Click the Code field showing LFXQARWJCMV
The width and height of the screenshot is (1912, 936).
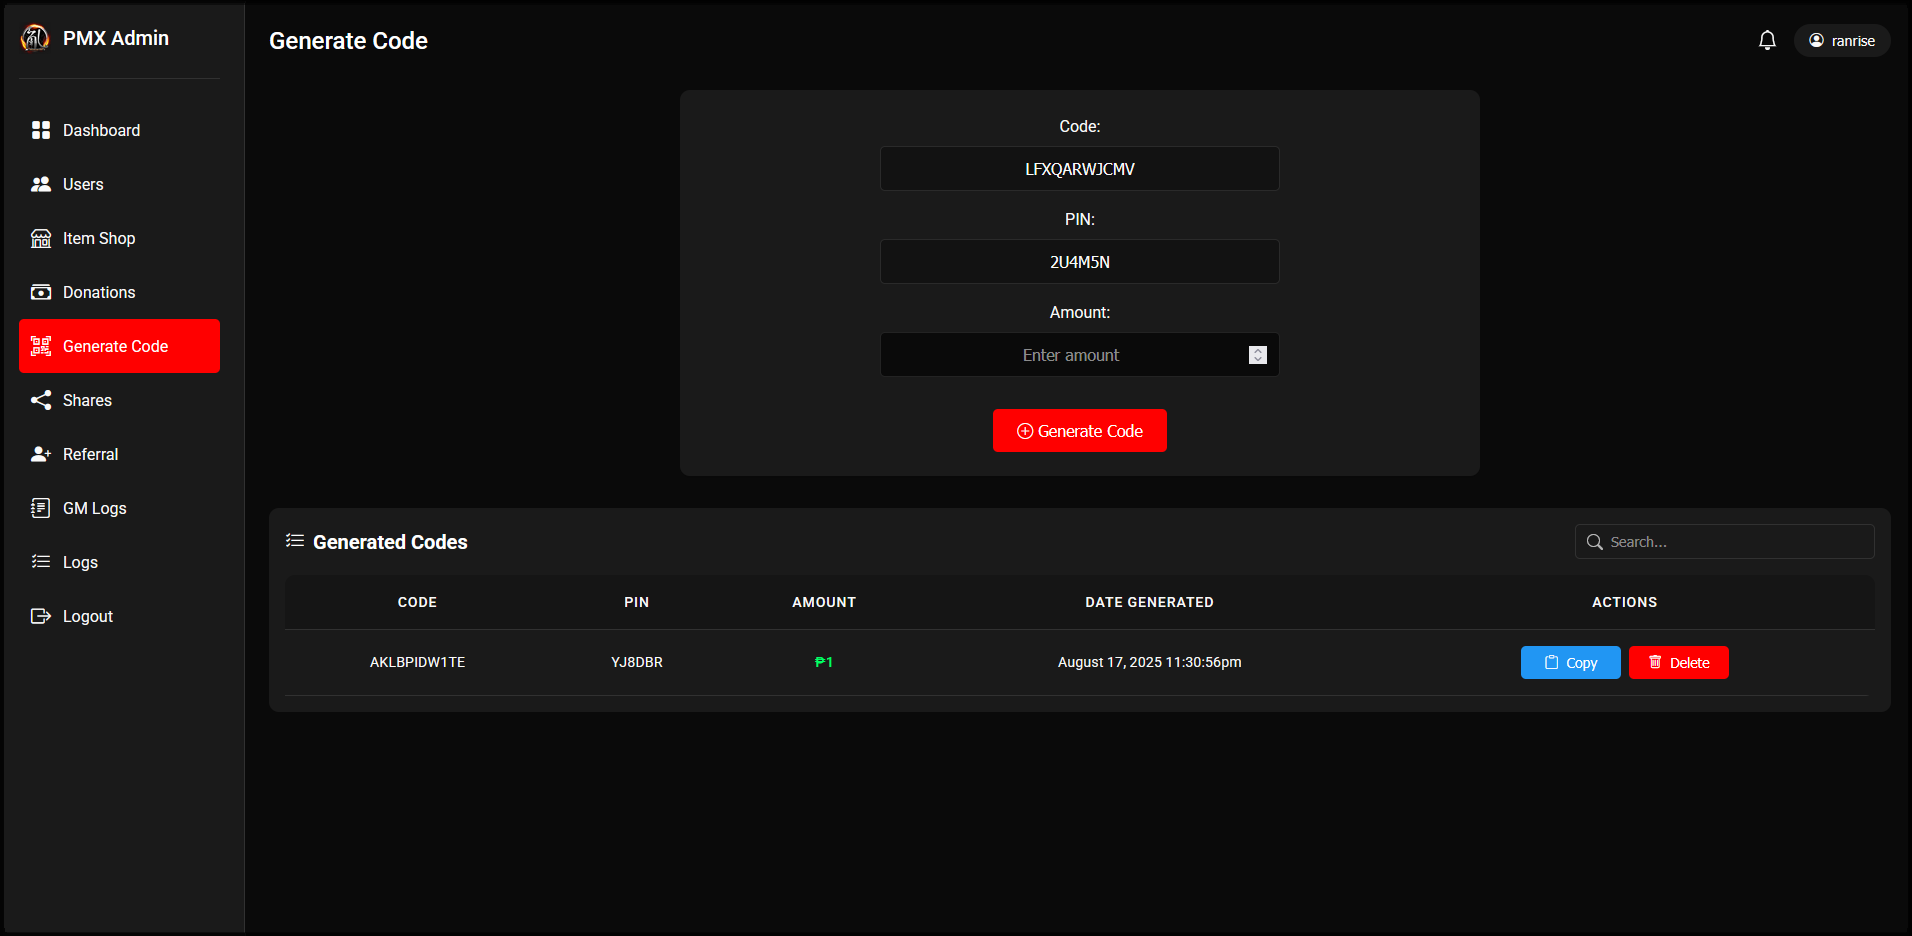[x=1079, y=169]
